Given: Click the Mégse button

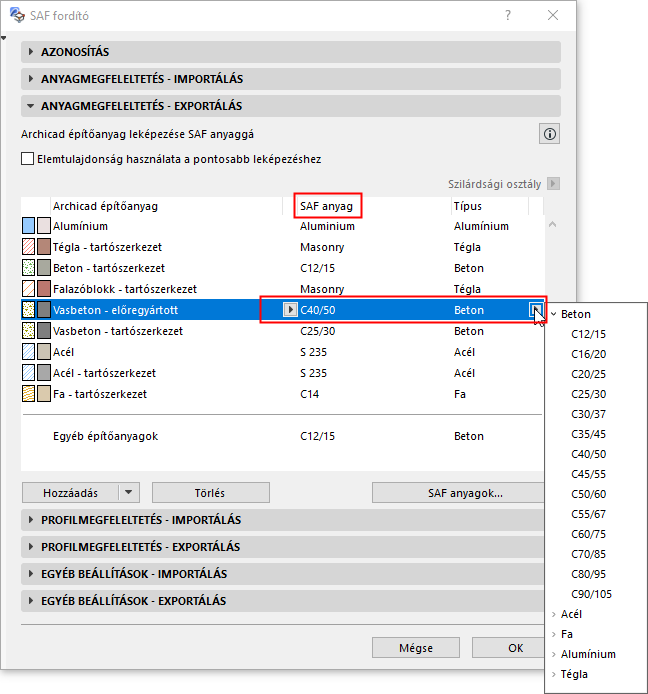Looking at the screenshot, I should tap(416, 648).
